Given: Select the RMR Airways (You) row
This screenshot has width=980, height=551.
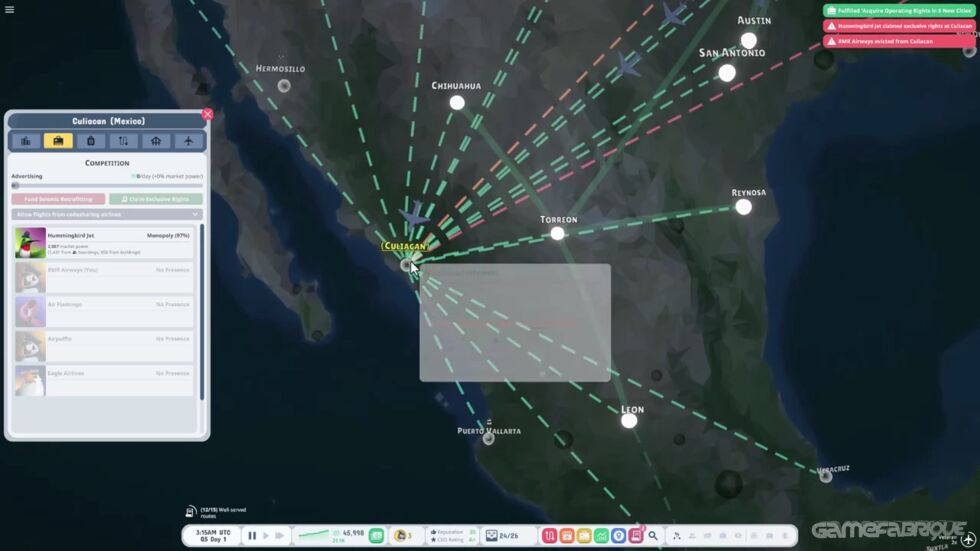Looking at the screenshot, I should (x=104, y=277).
